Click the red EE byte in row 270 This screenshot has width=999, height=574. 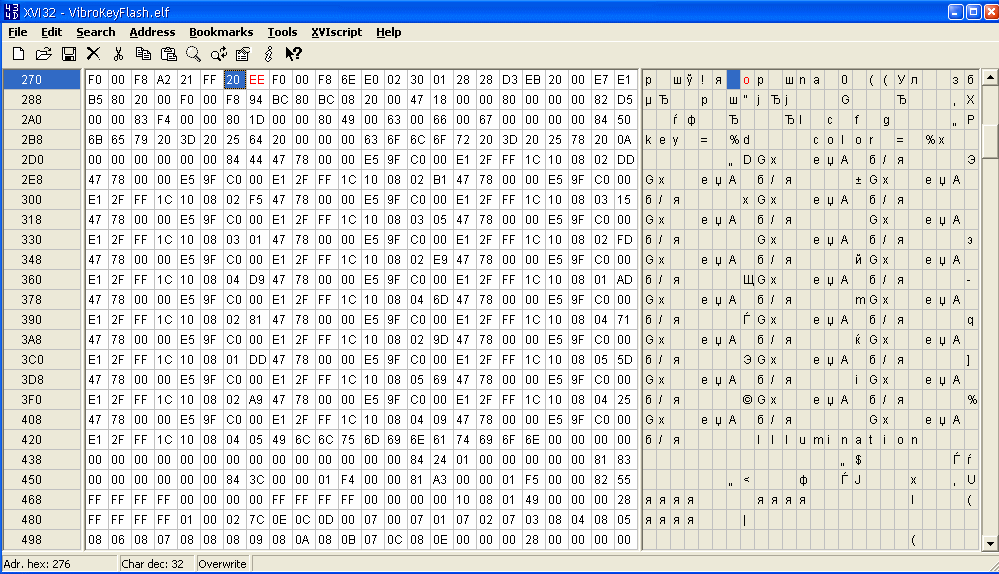pyautogui.click(x=256, y=80)
